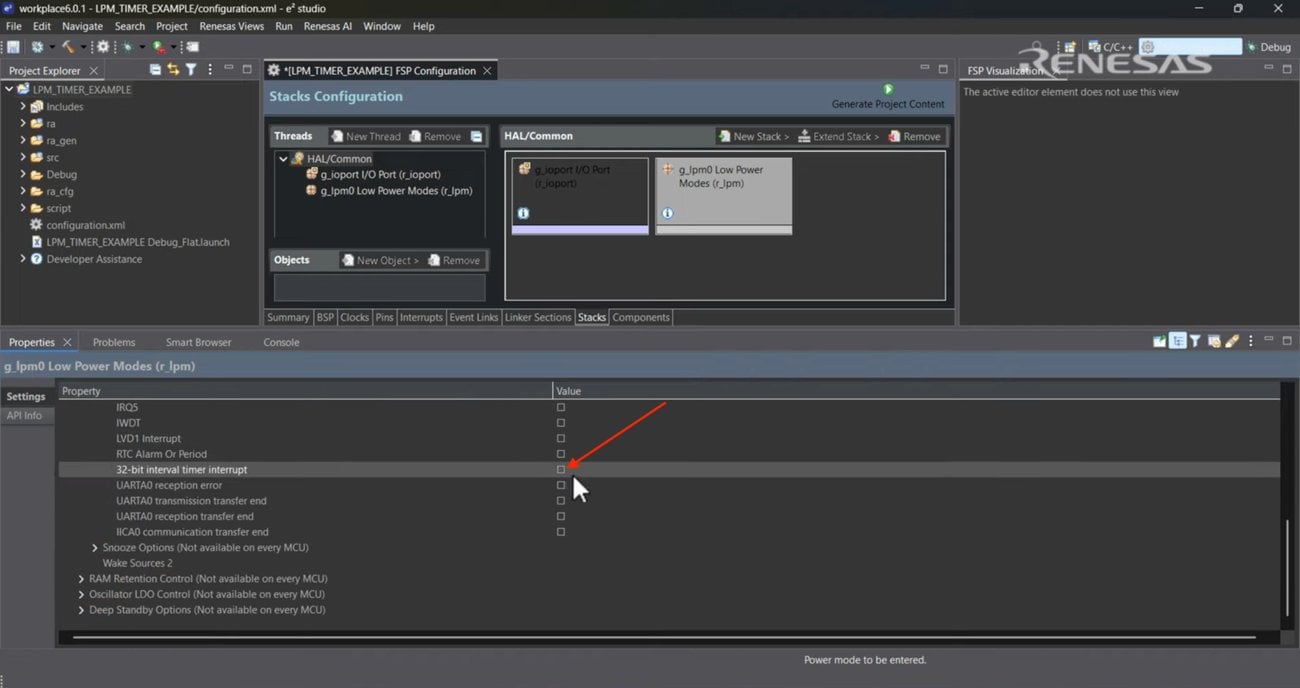Toggle Show Categories in Properties toolbar
The height and width of the screenshot is (688, 1300).
(1178, 342)
